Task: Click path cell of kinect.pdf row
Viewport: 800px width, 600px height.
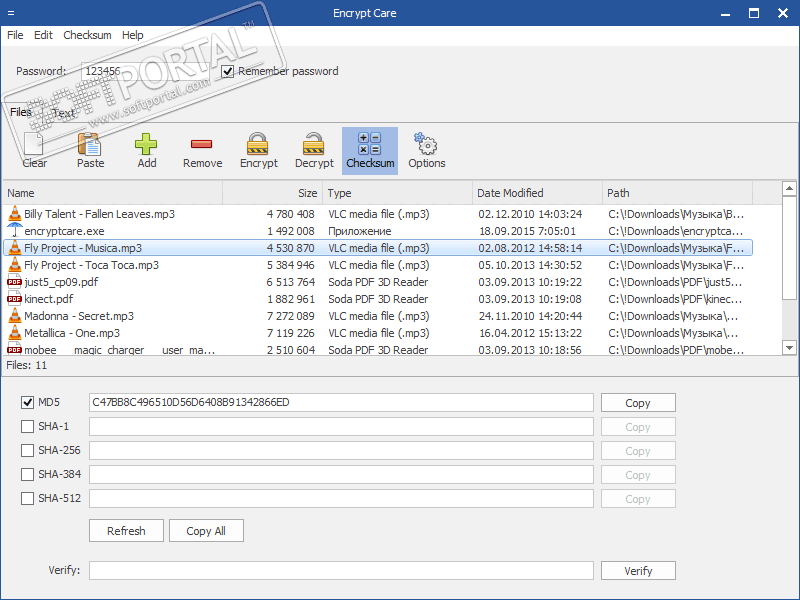Action: click(x=675, y=298)
